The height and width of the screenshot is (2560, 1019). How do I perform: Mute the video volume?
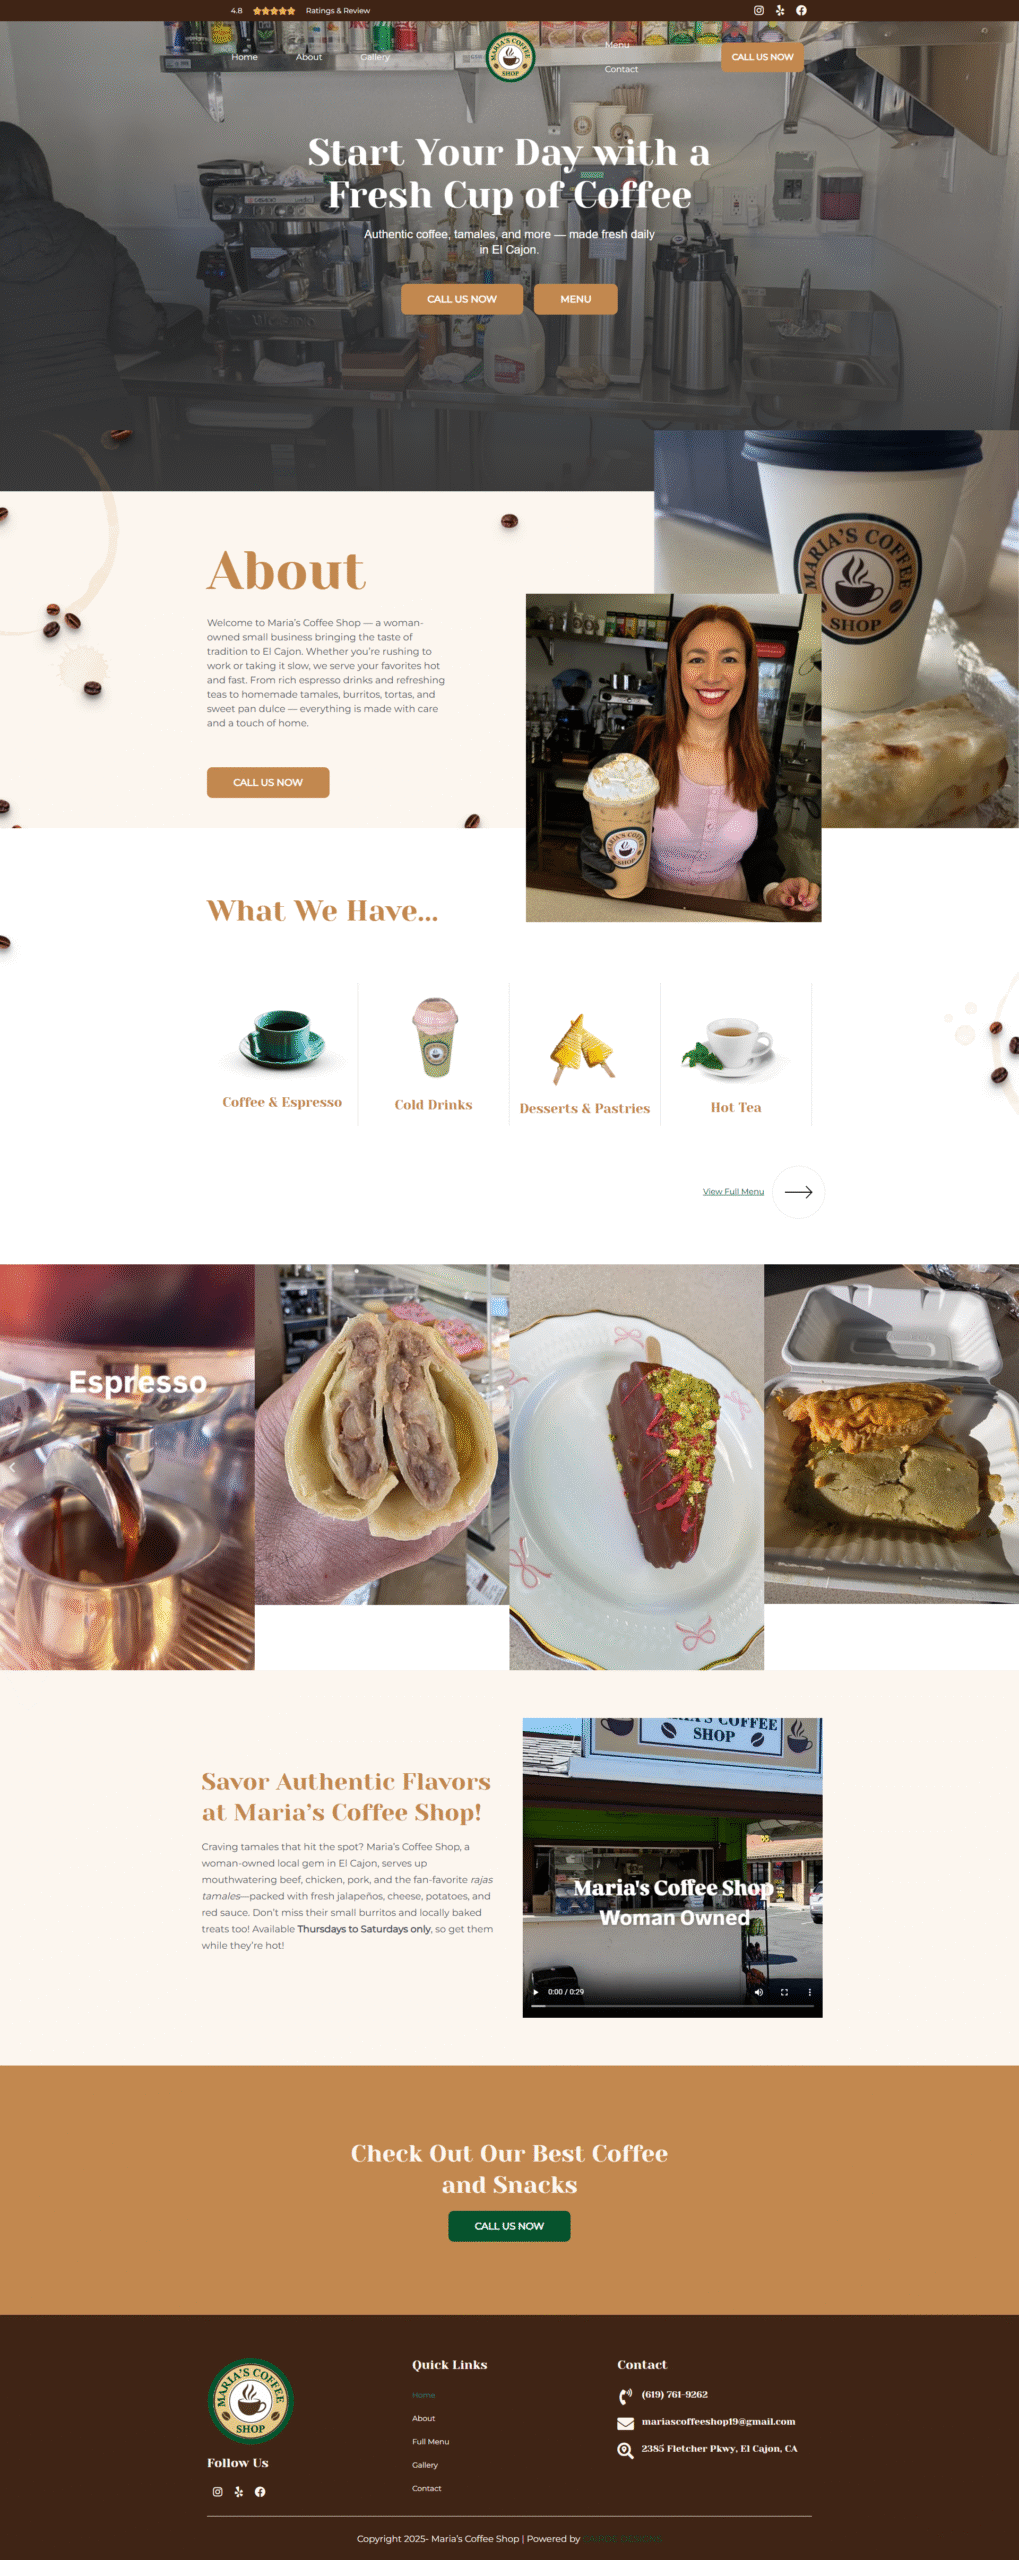tap(758, 1992)
